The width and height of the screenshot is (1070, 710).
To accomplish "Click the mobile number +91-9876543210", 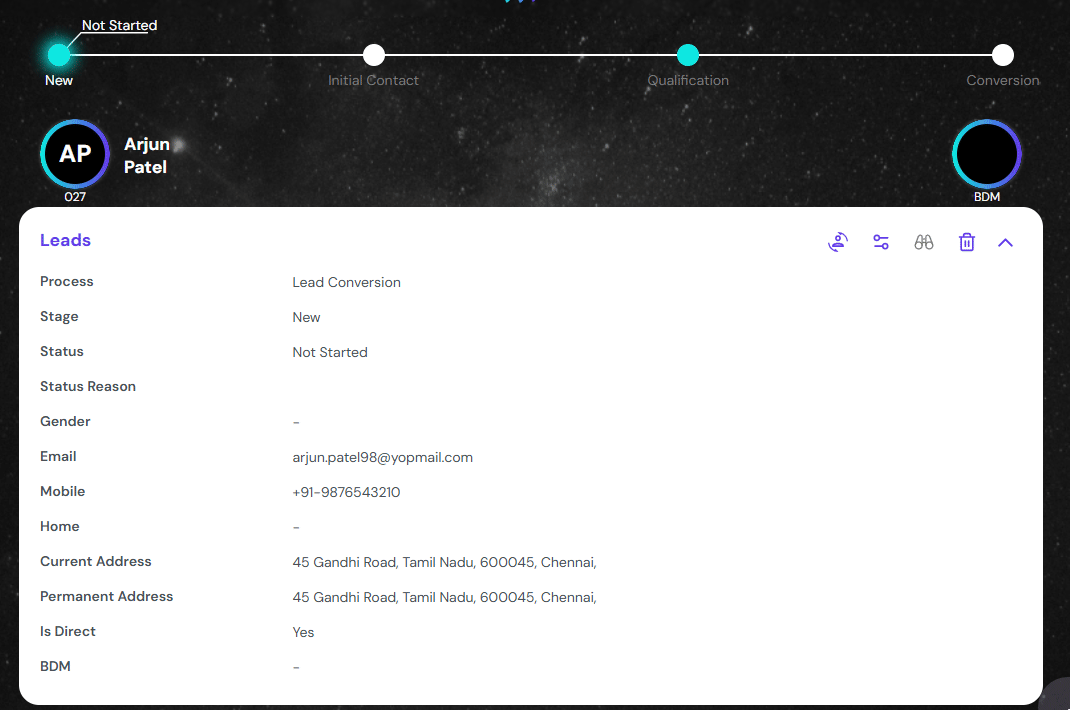I will [x=346, y=492].
